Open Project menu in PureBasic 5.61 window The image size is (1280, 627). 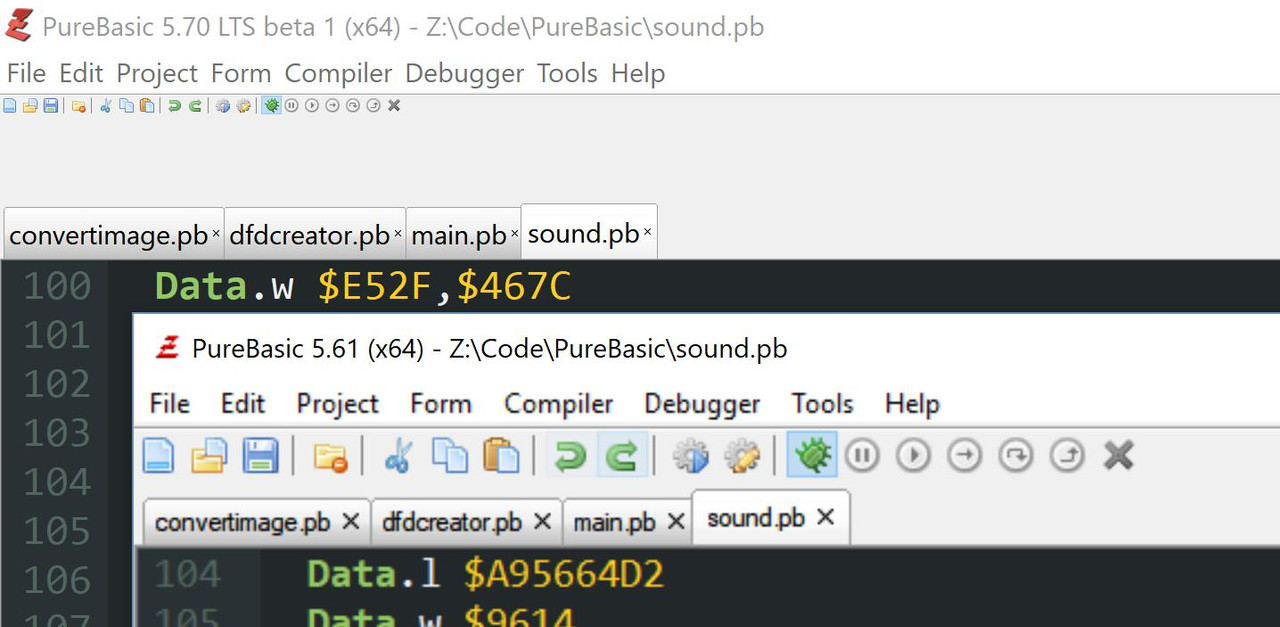[338, 403]
